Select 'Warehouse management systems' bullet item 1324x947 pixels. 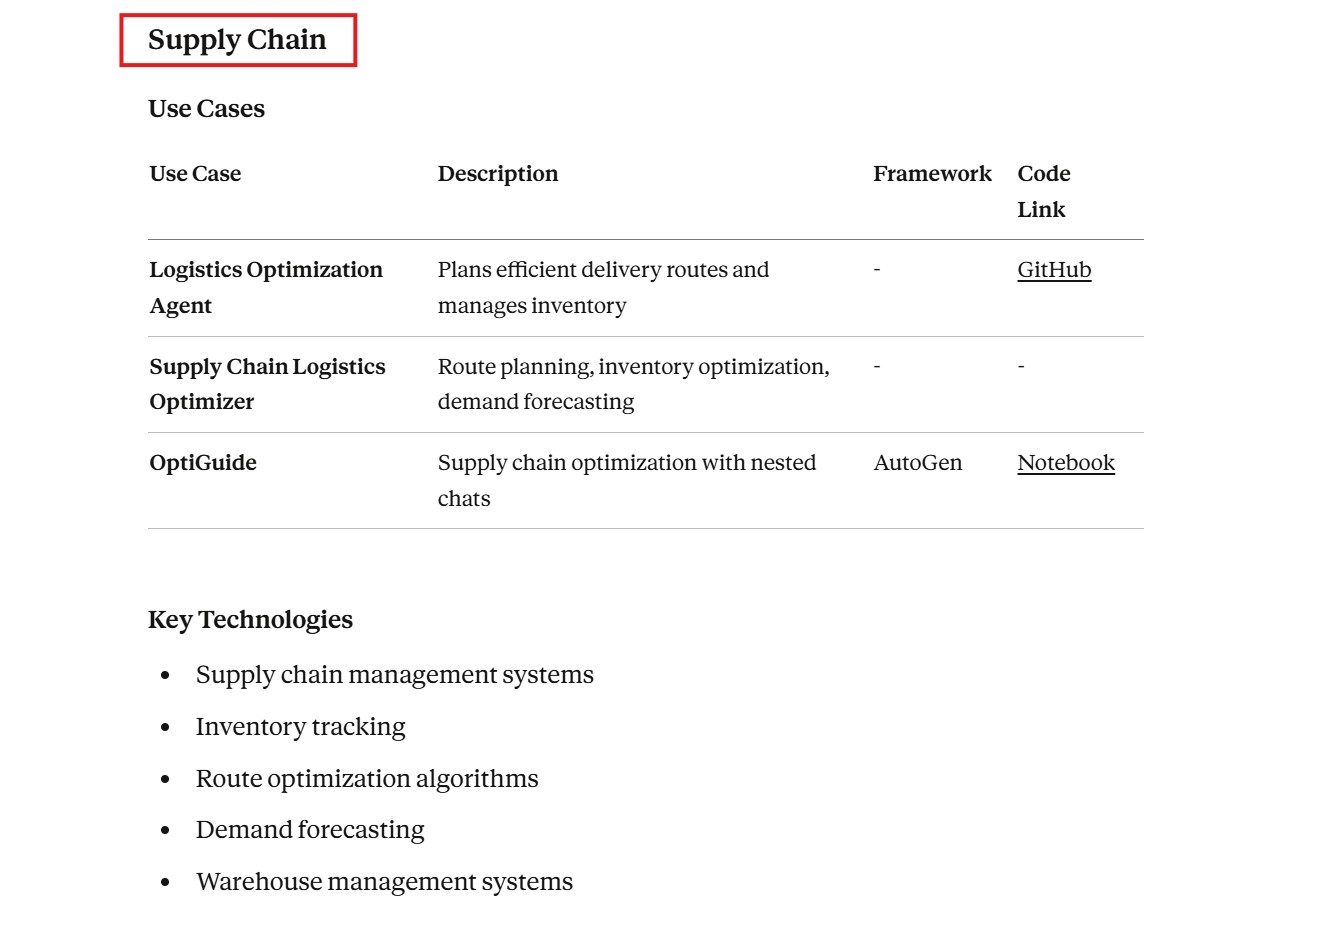(384, 882)
